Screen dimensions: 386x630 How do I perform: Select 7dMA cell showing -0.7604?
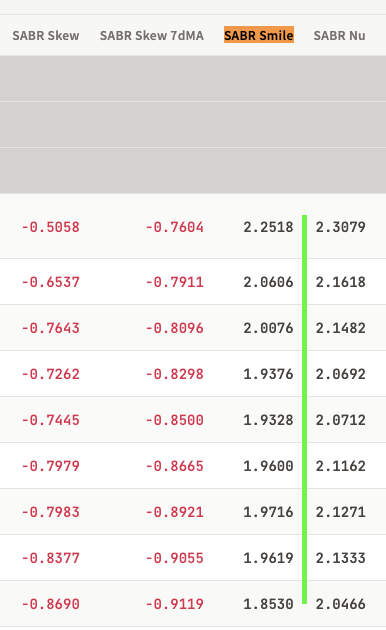[174, 227]
